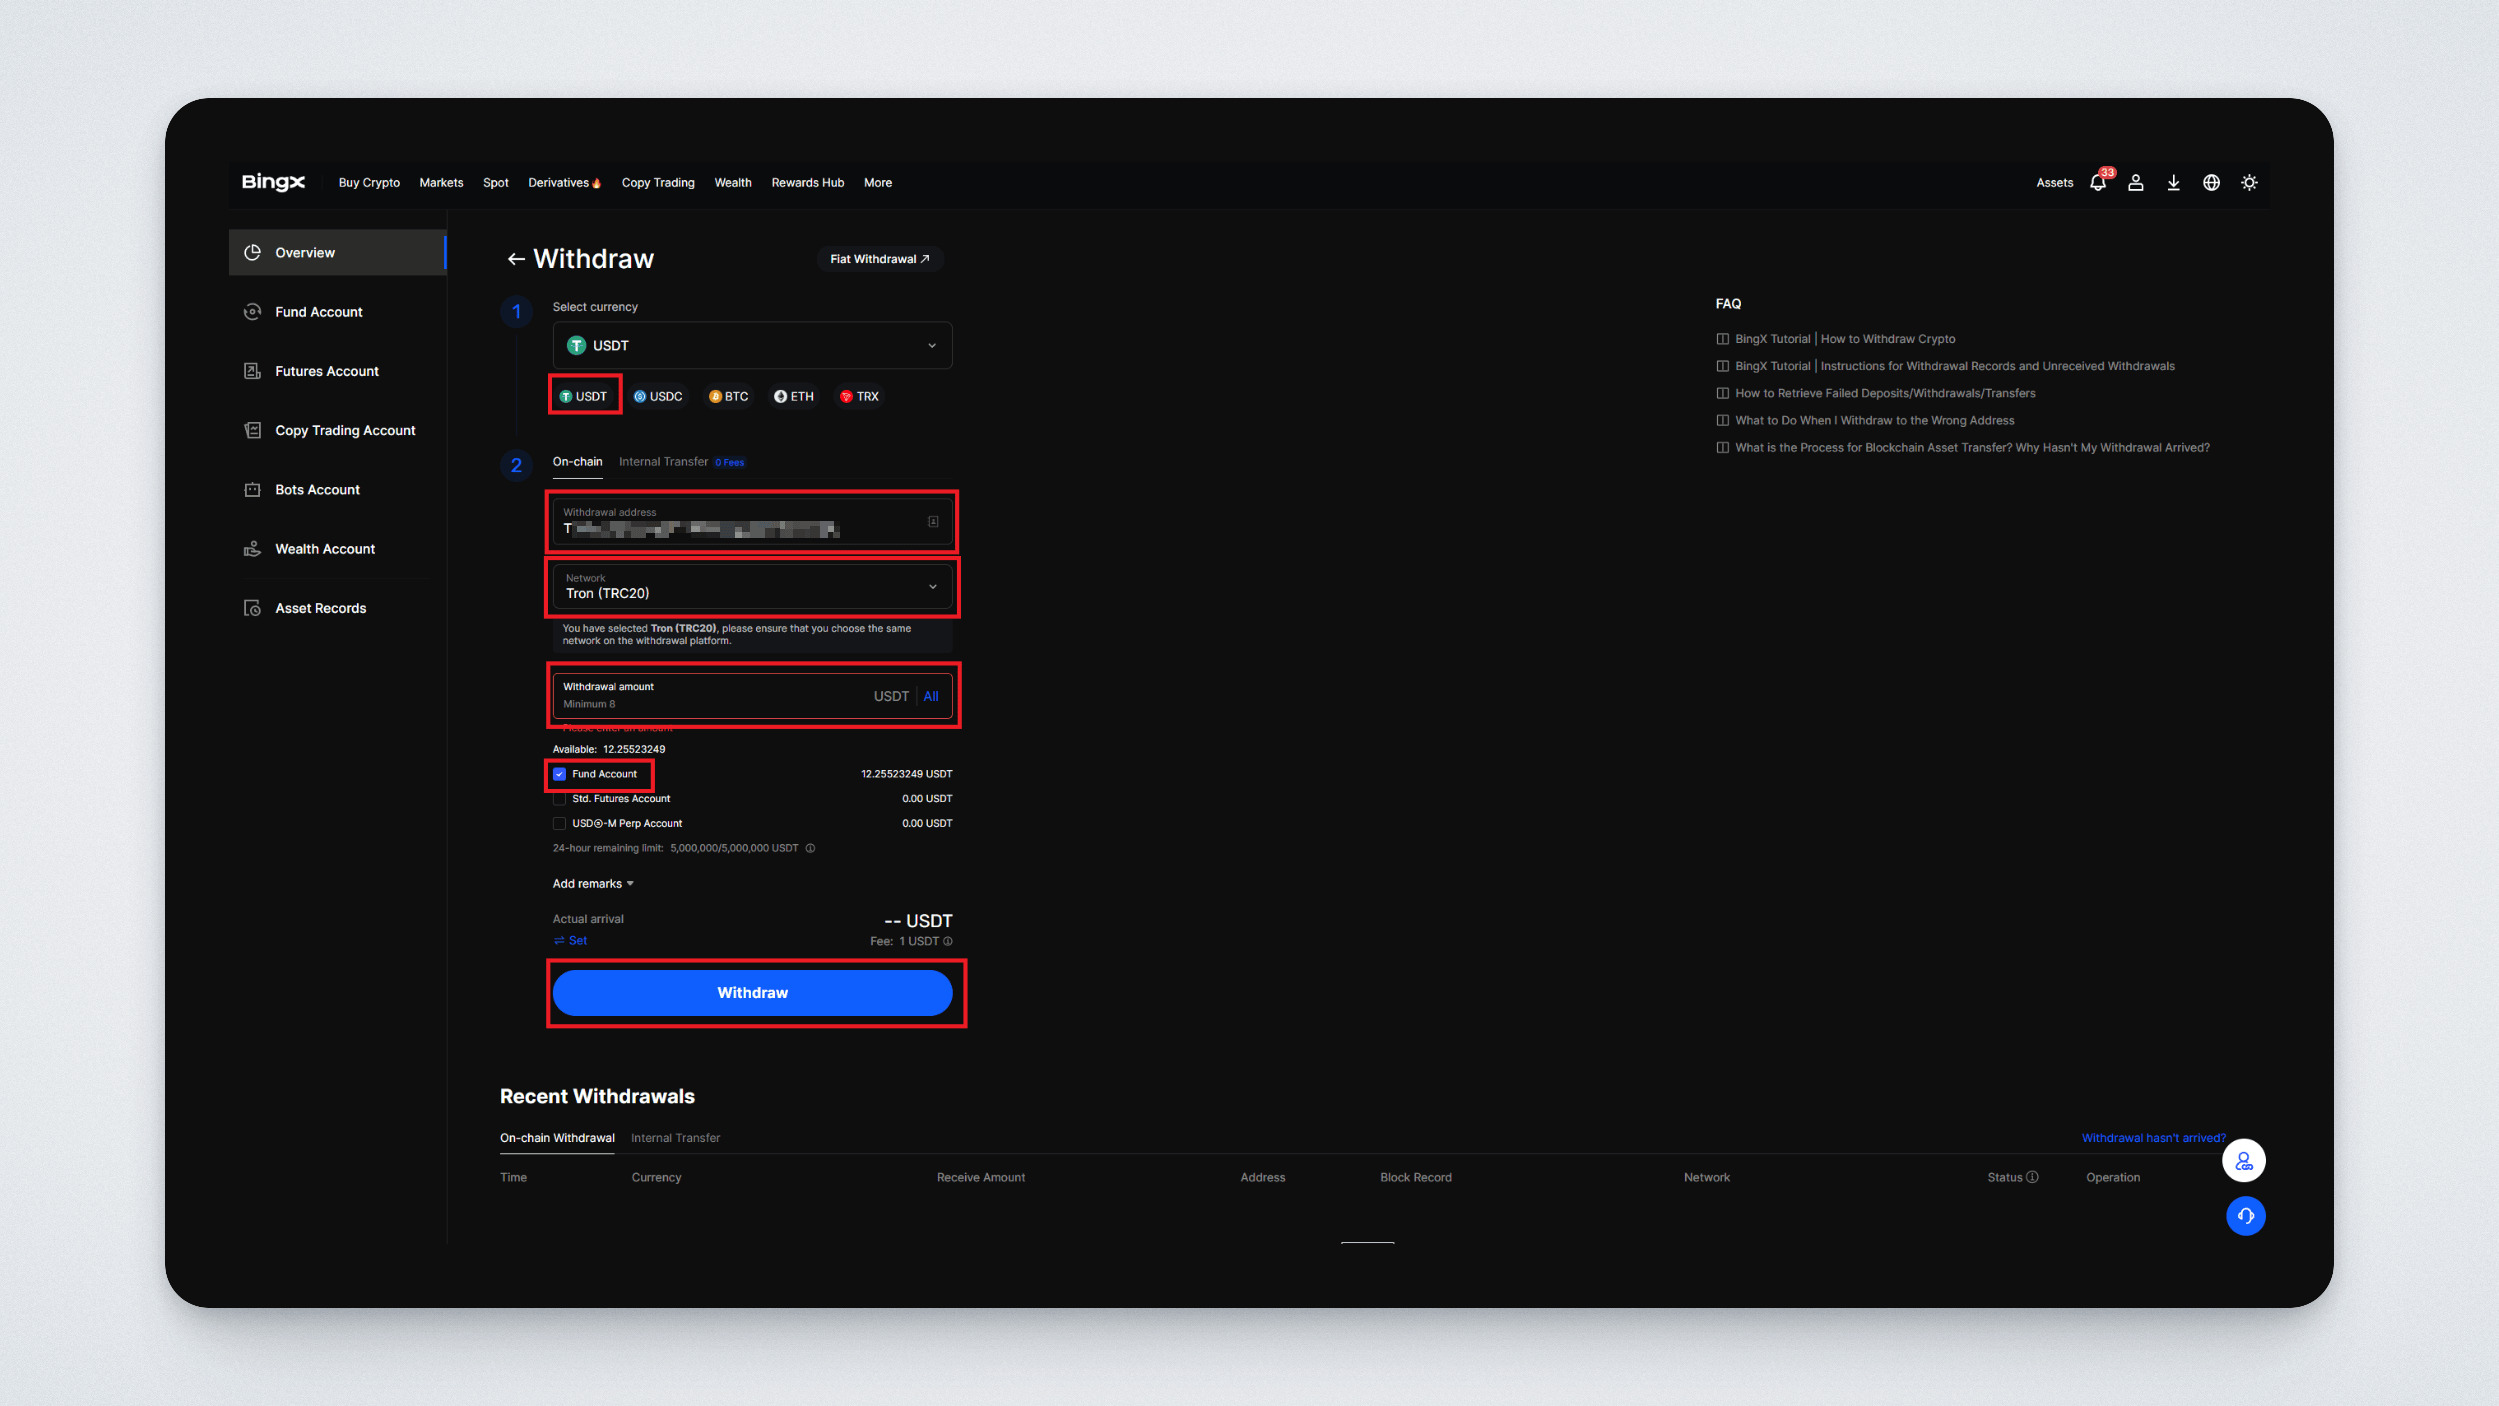Click the blue support headset button
Image resolution: width=2499 pixels, height=1406 pixels.
2245,1216
